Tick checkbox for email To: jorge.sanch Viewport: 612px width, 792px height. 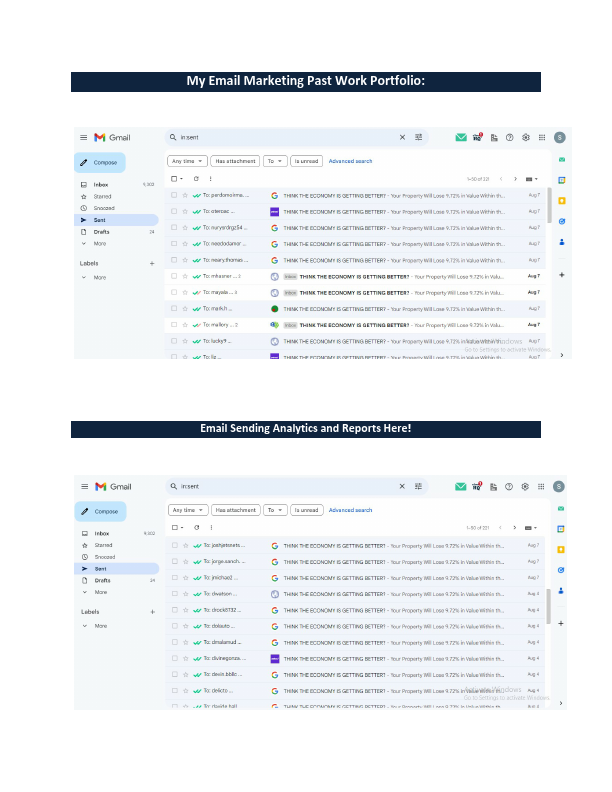[x=175, y=562]
